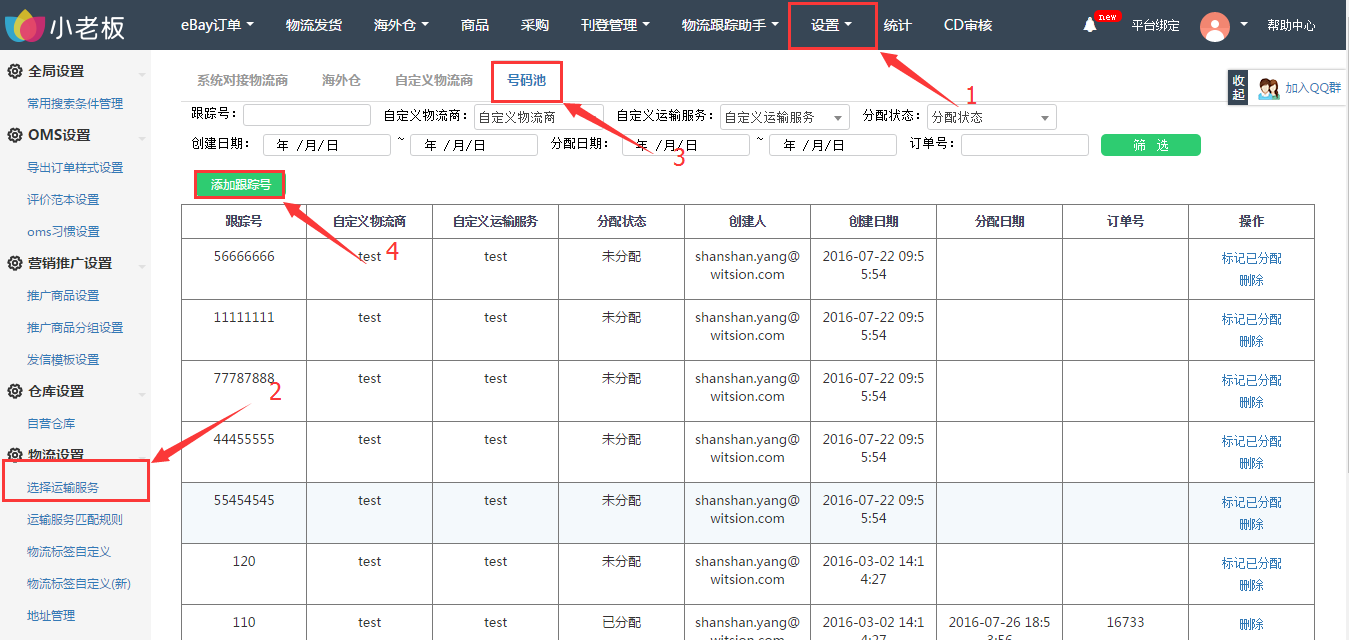Open the eBay订单 menu

217,25
